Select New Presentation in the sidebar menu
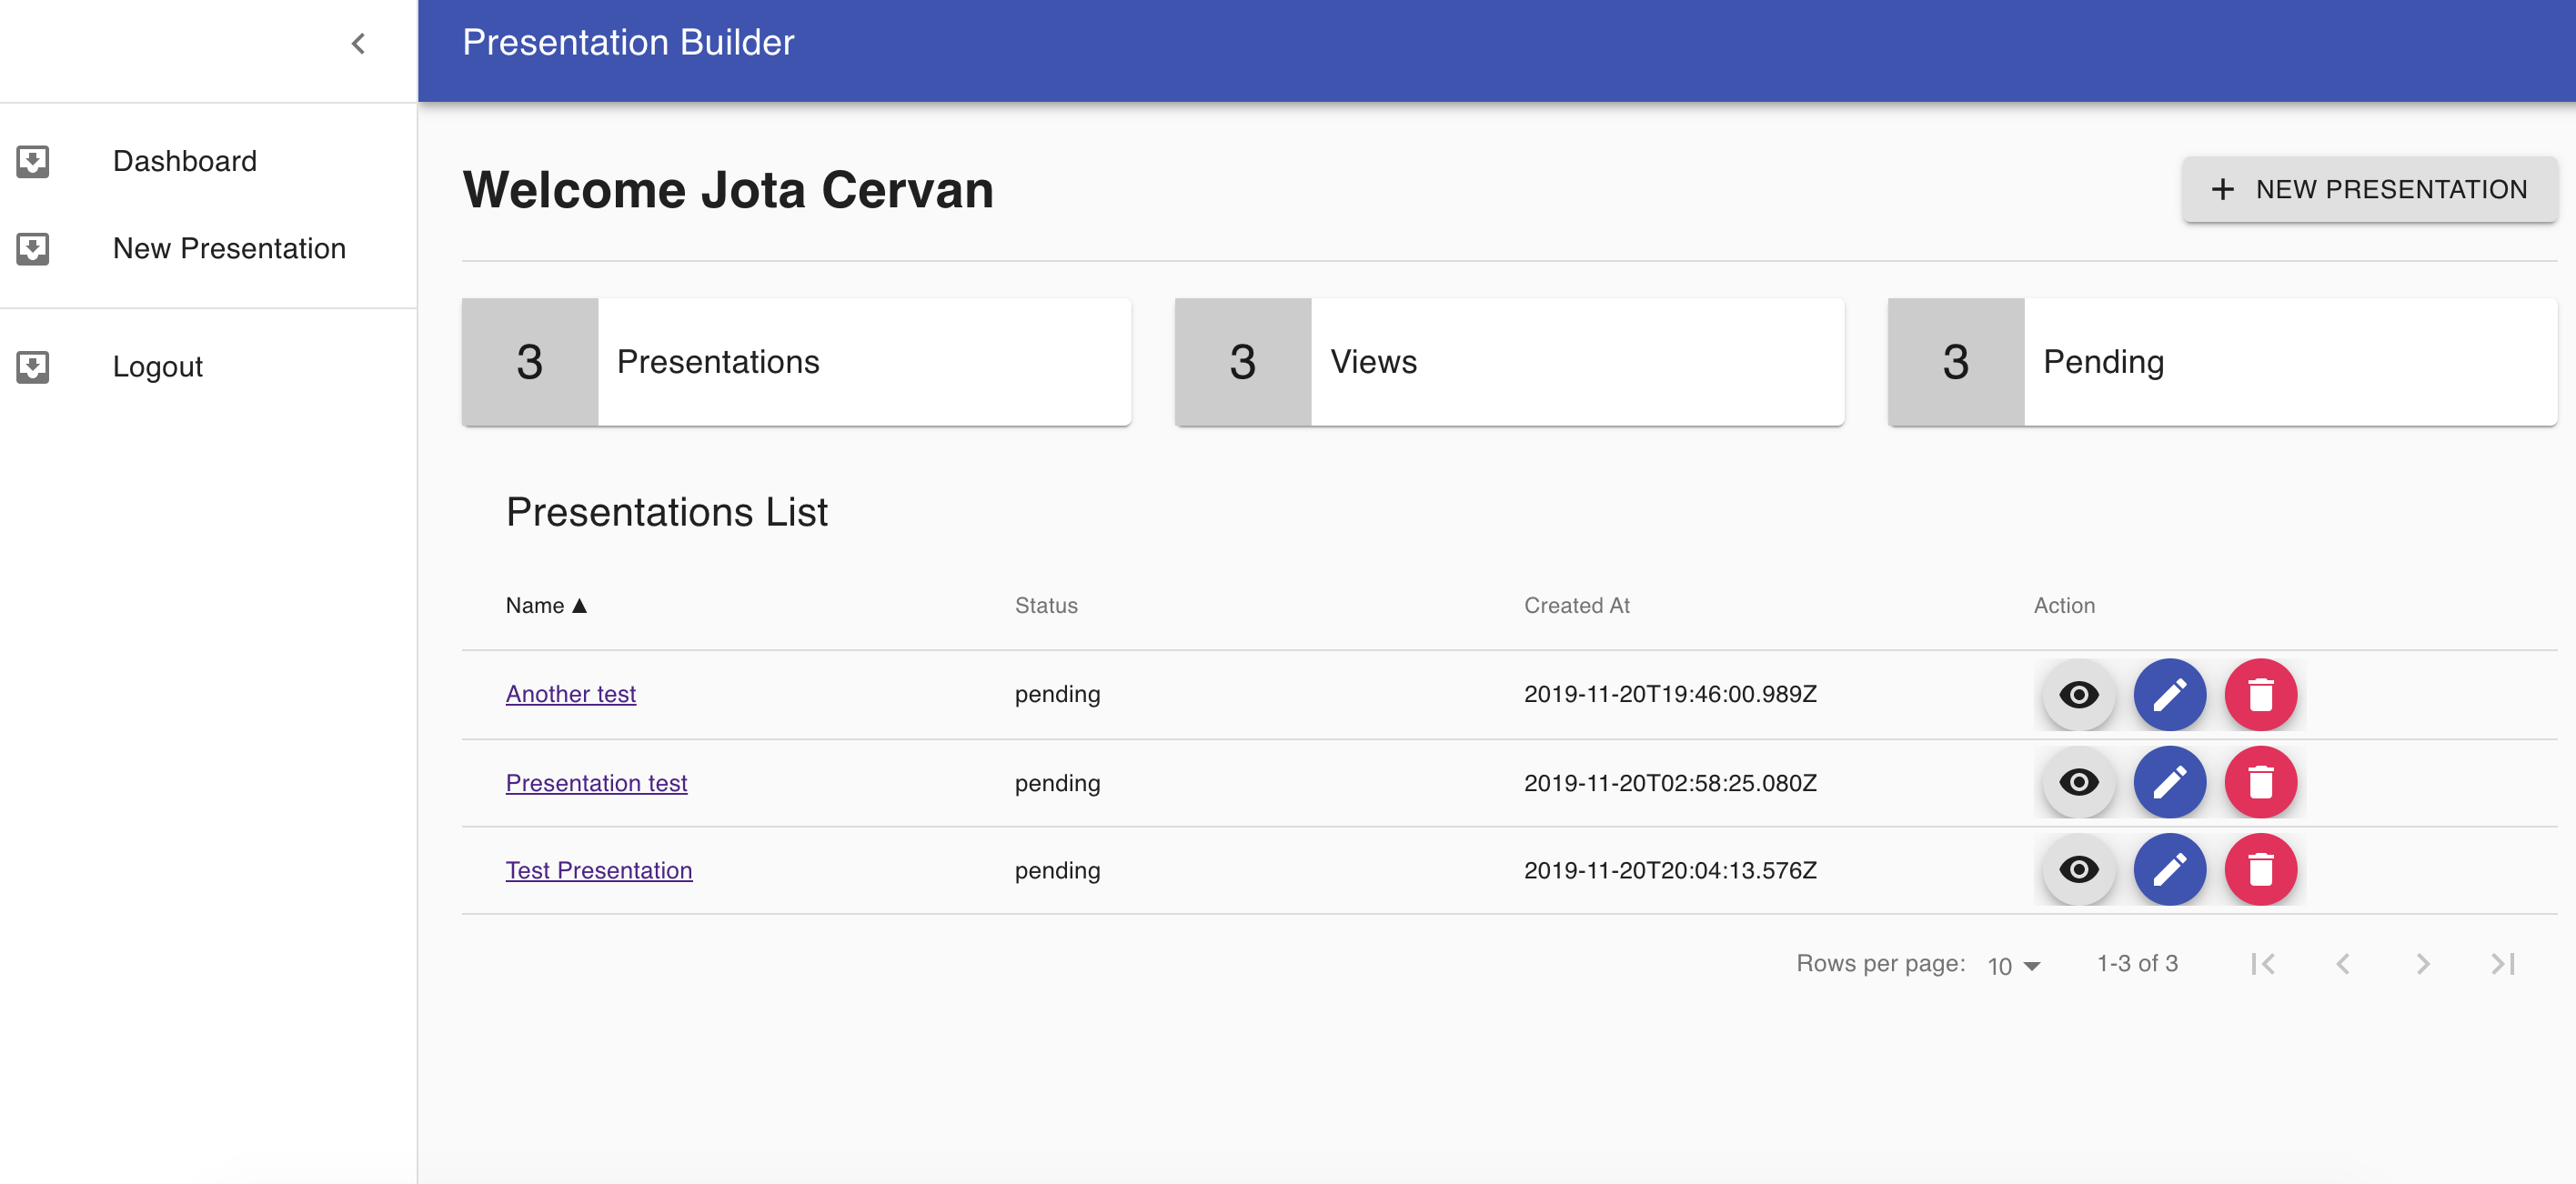 click(x=229, y=248)
